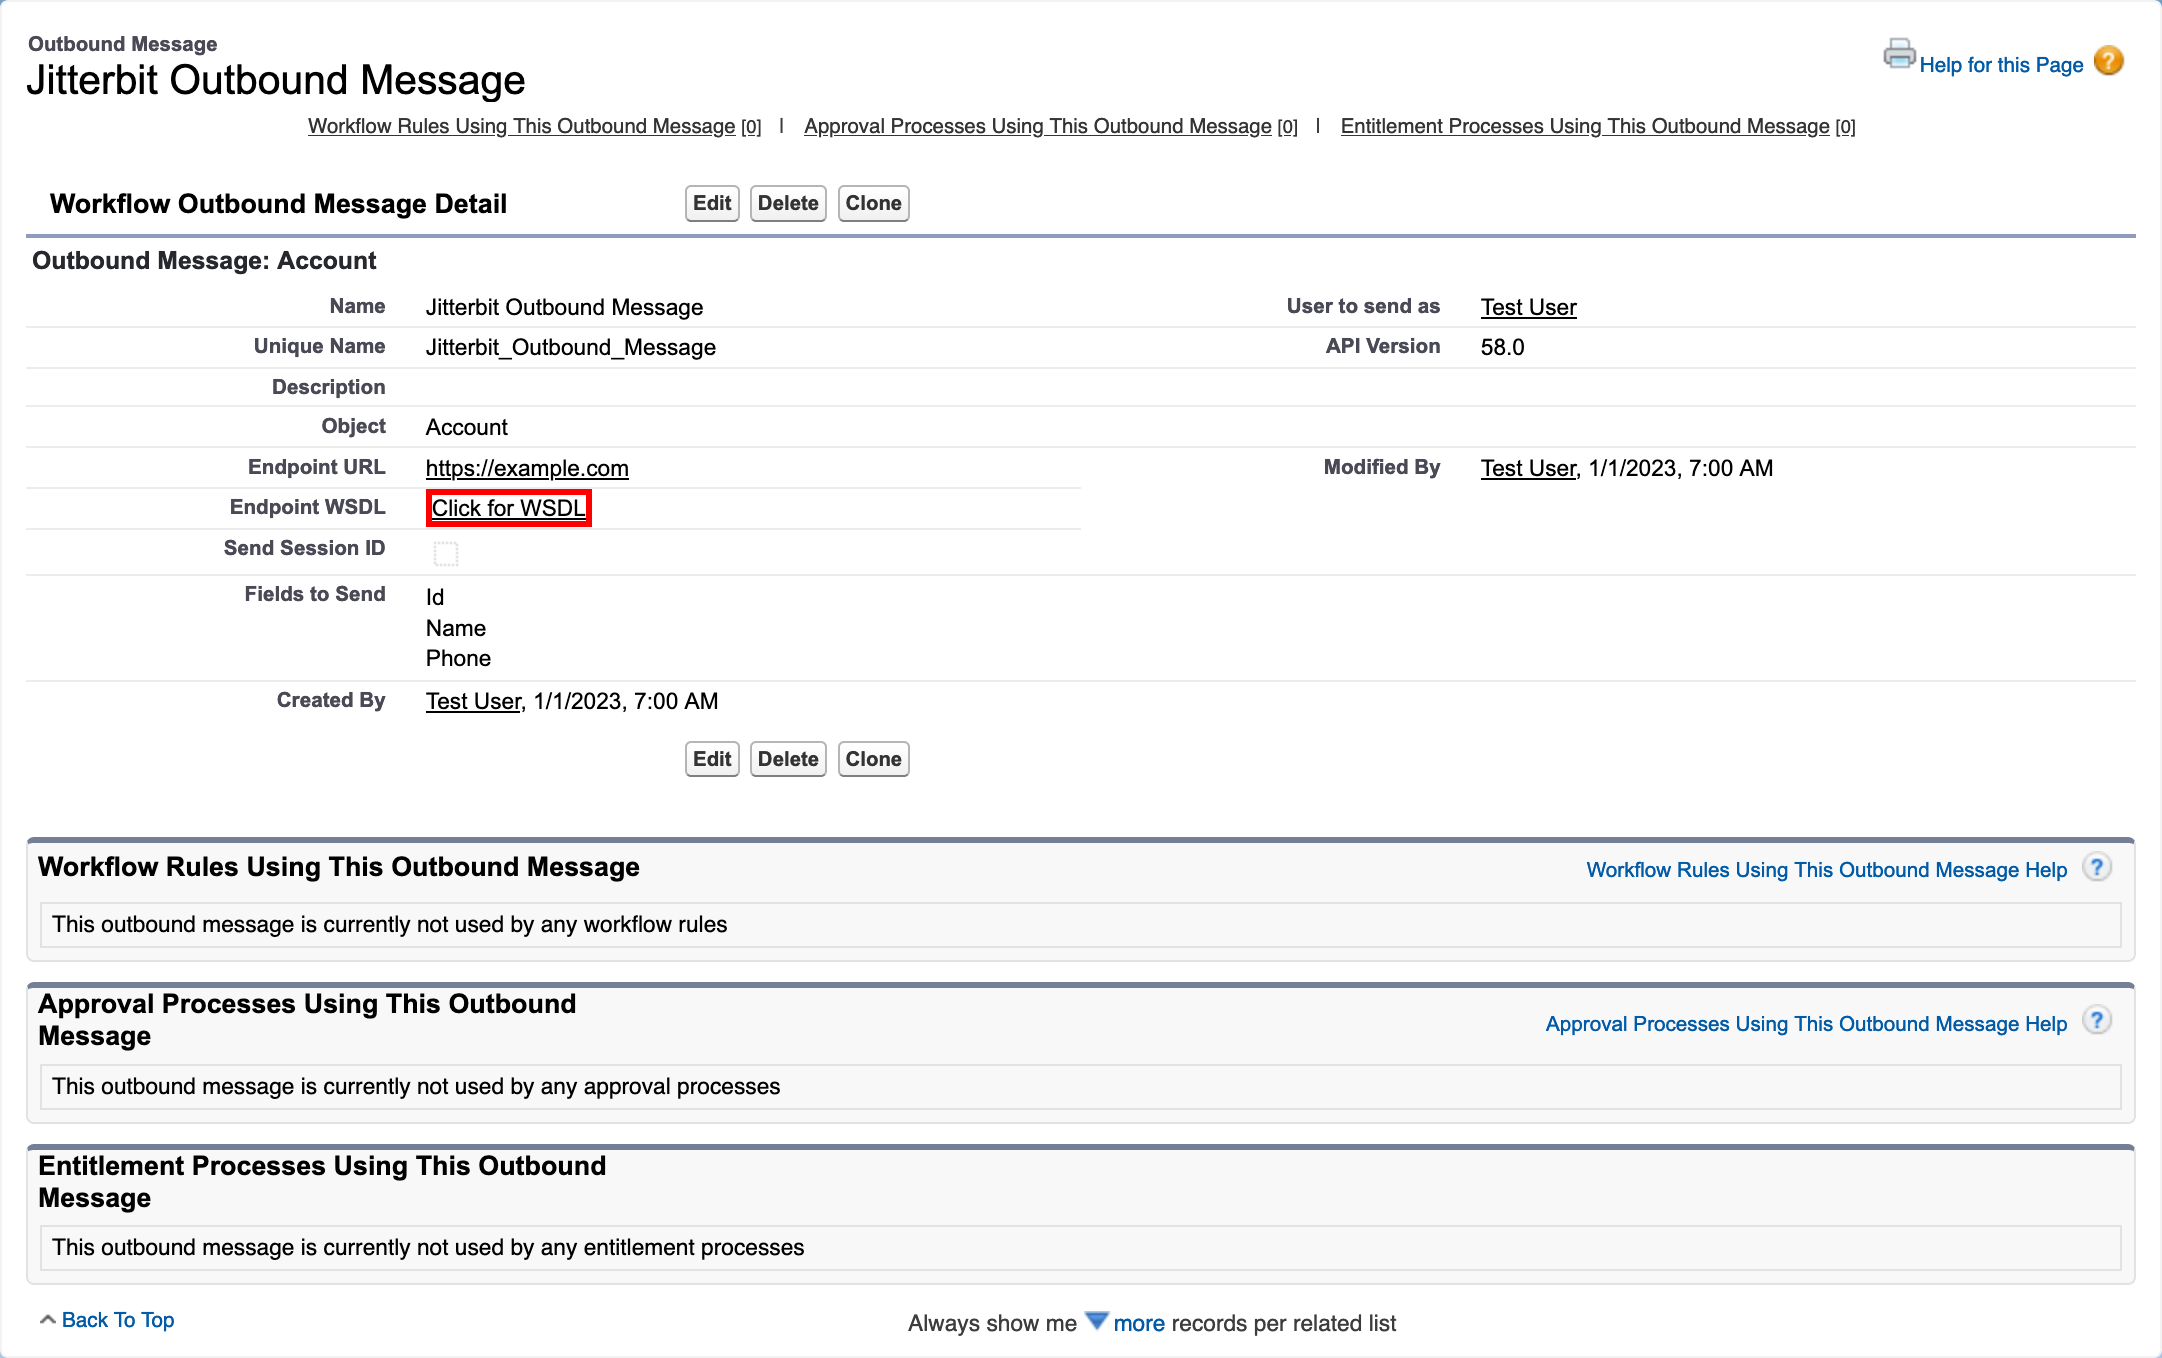
Task: Click the printer icon for printable view
Action: click(1898, 54)
